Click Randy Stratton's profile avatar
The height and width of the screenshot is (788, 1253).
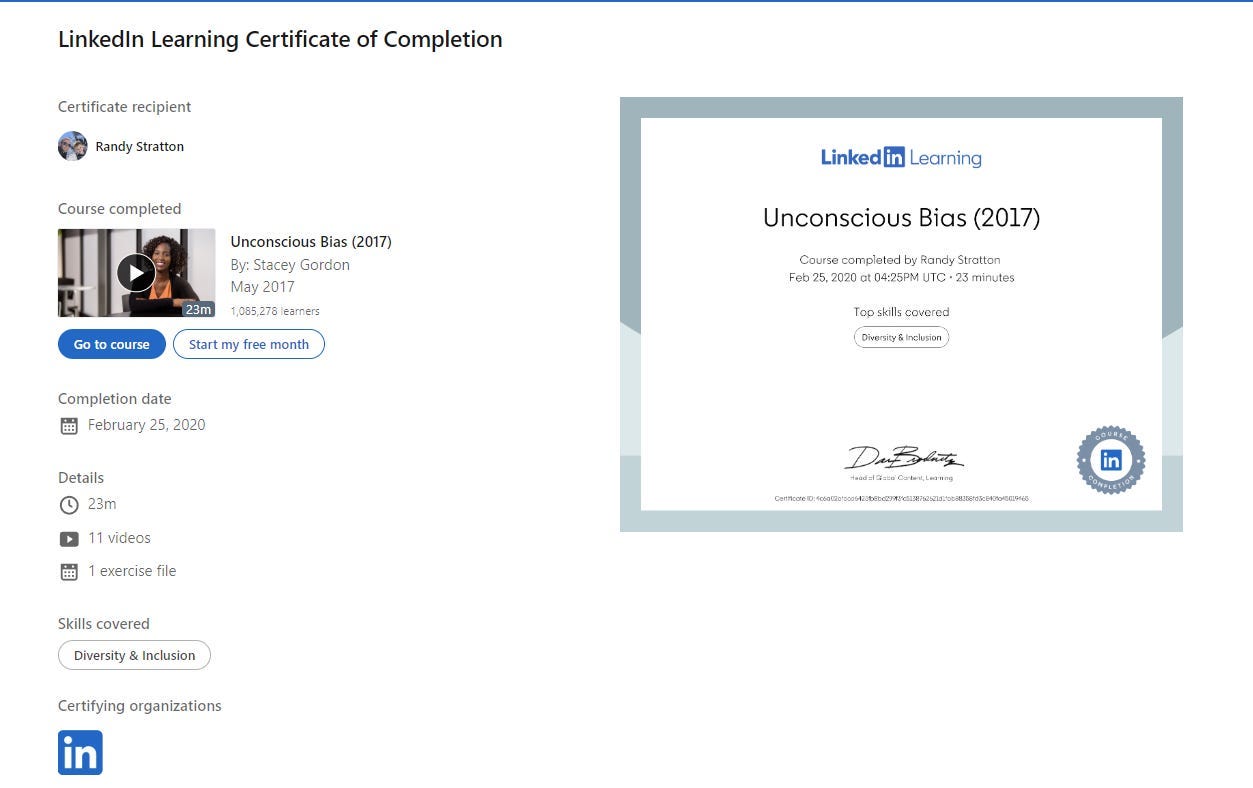coord(72,146)
